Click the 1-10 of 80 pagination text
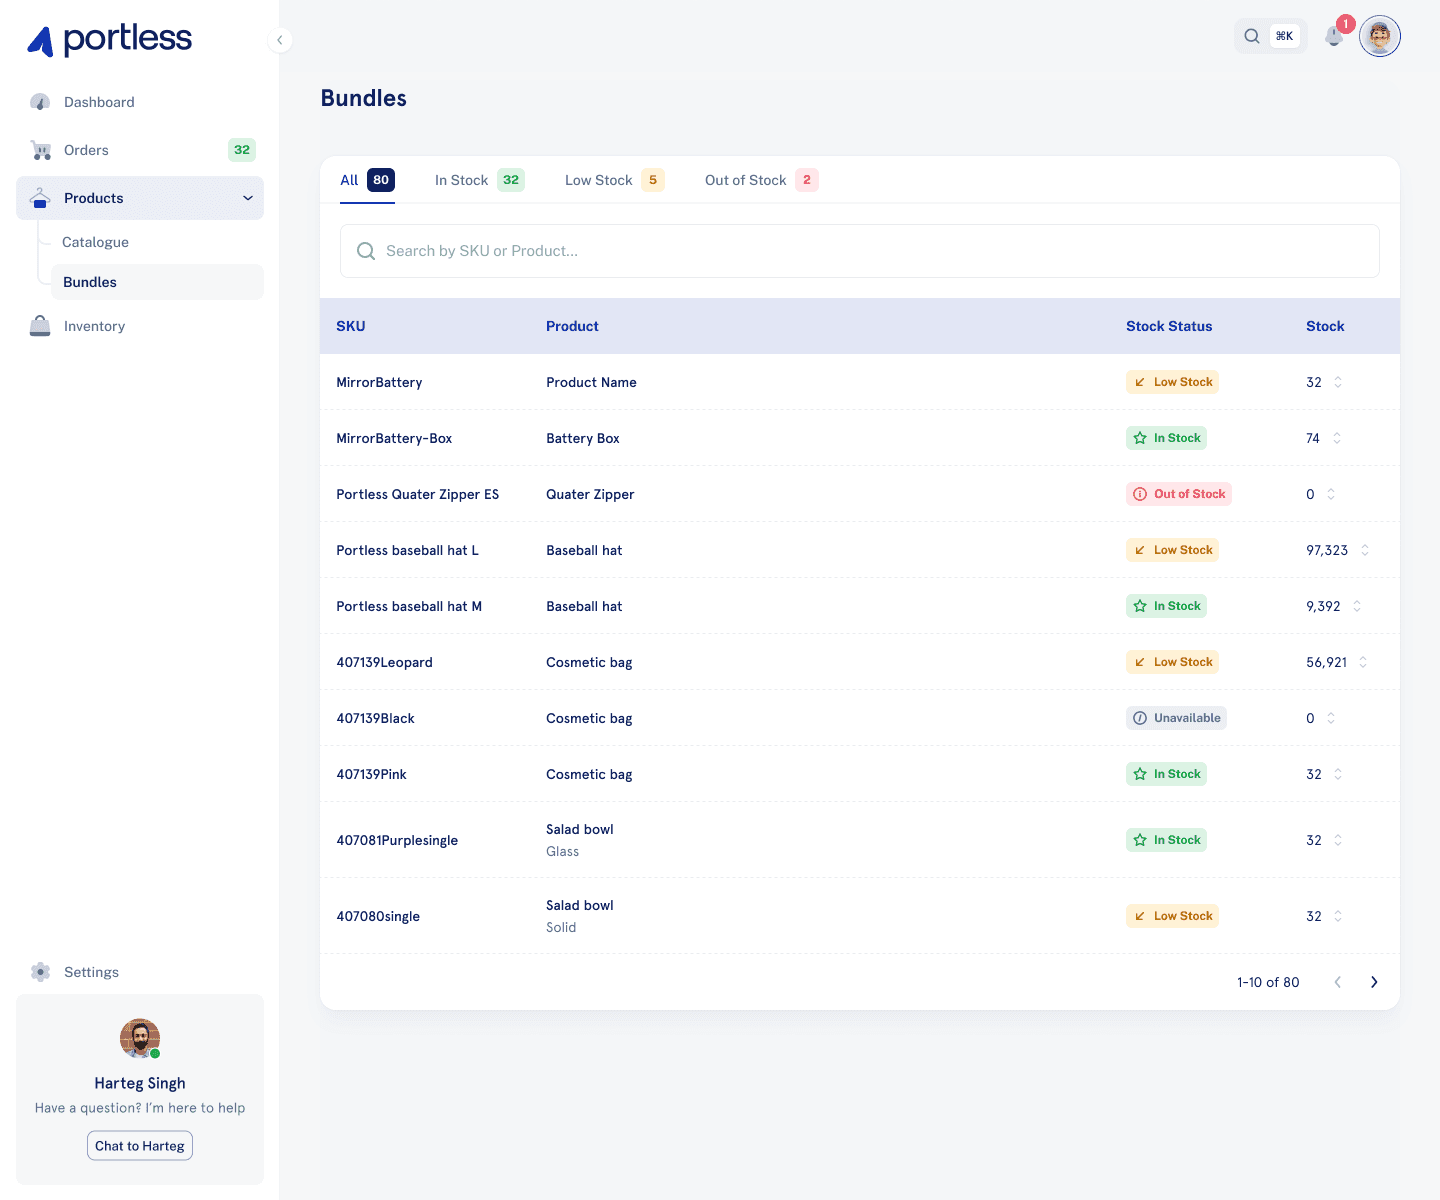This screenshot has height=1200, width=1440. pyautogui.click(x=1268, y=982)
